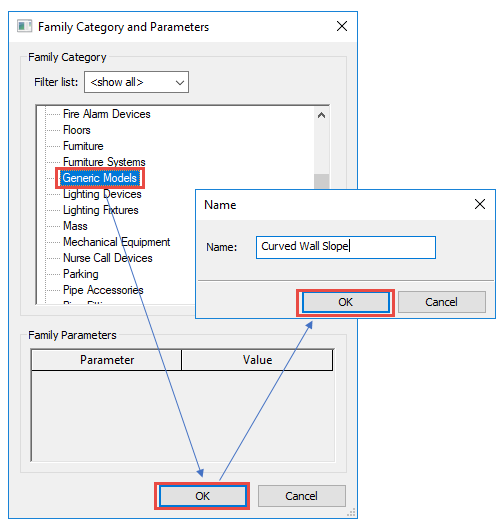Select Parking category
The height and width of the screenshot is (525, 502).
(81, 274)
